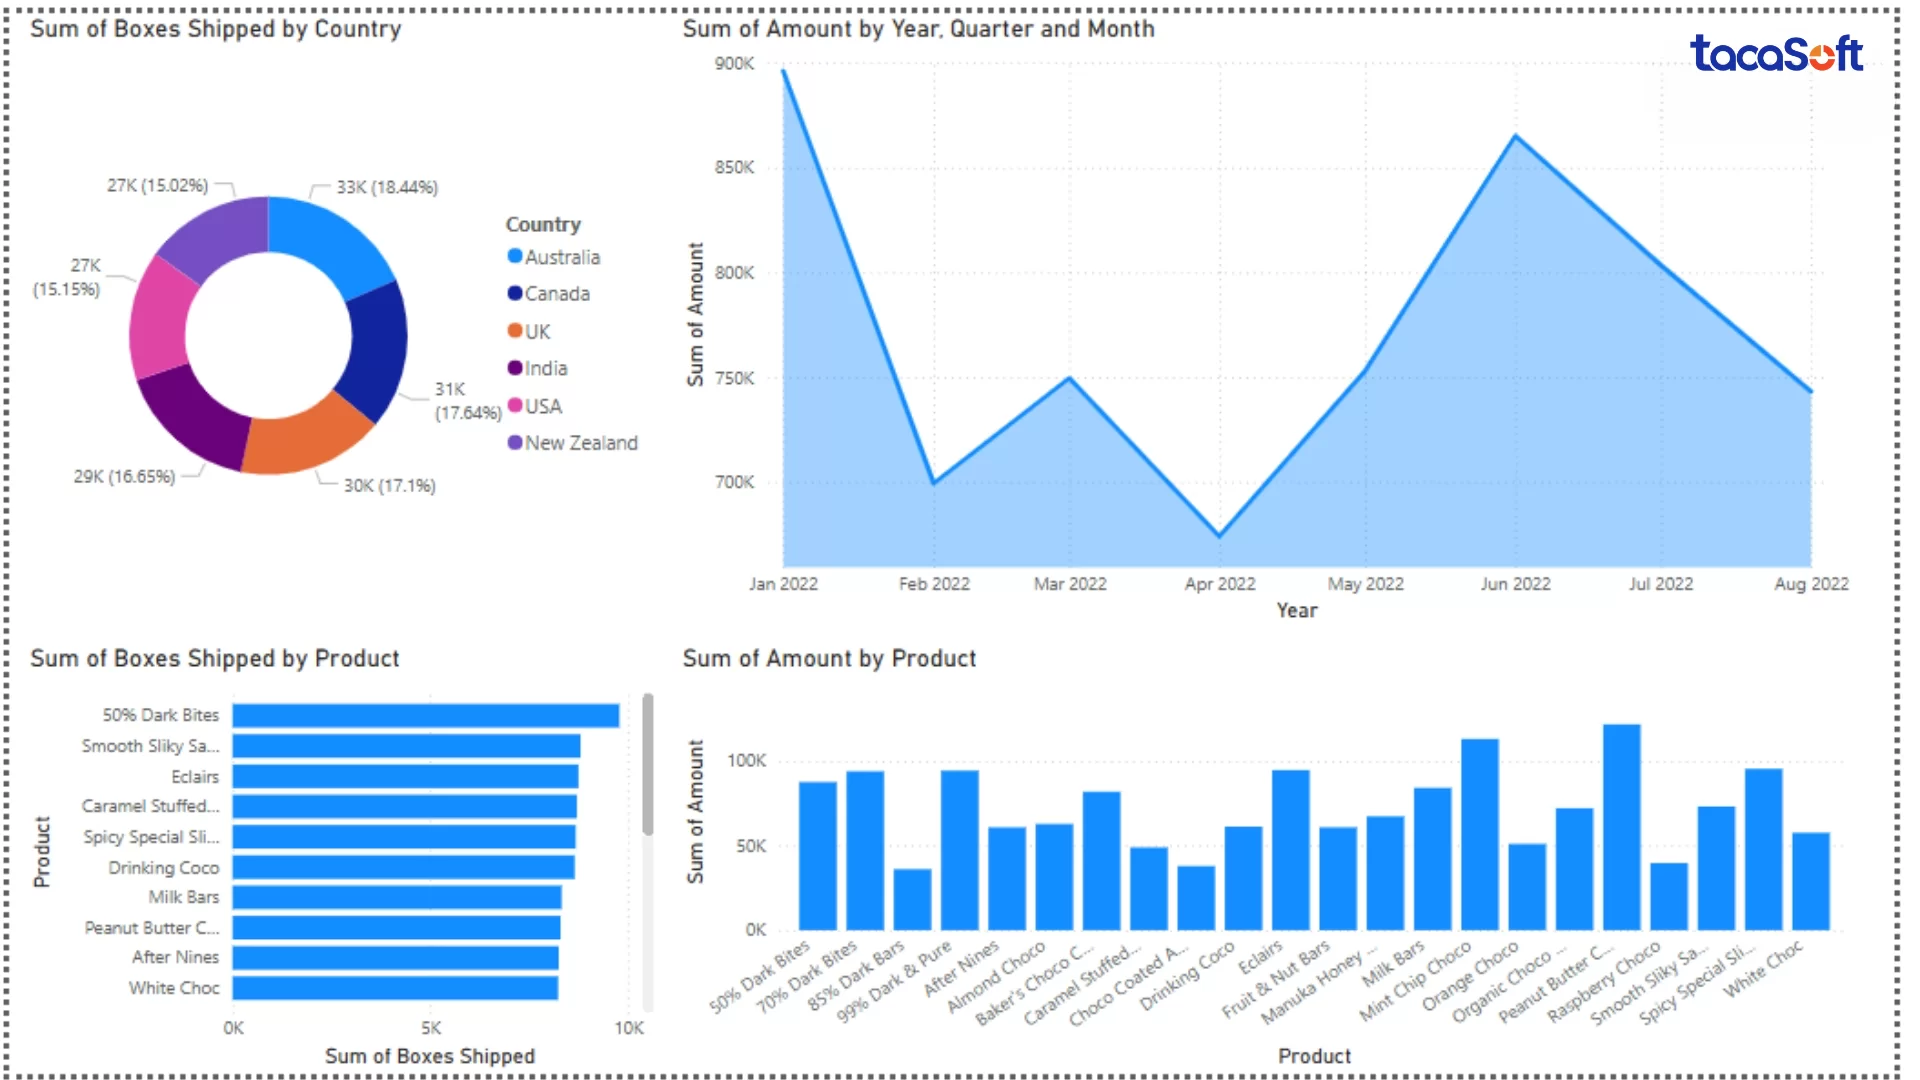1920x1080 pixels.
Task: Click the Raspberry Choco tallest column
Action: [x=1621, y=827]
